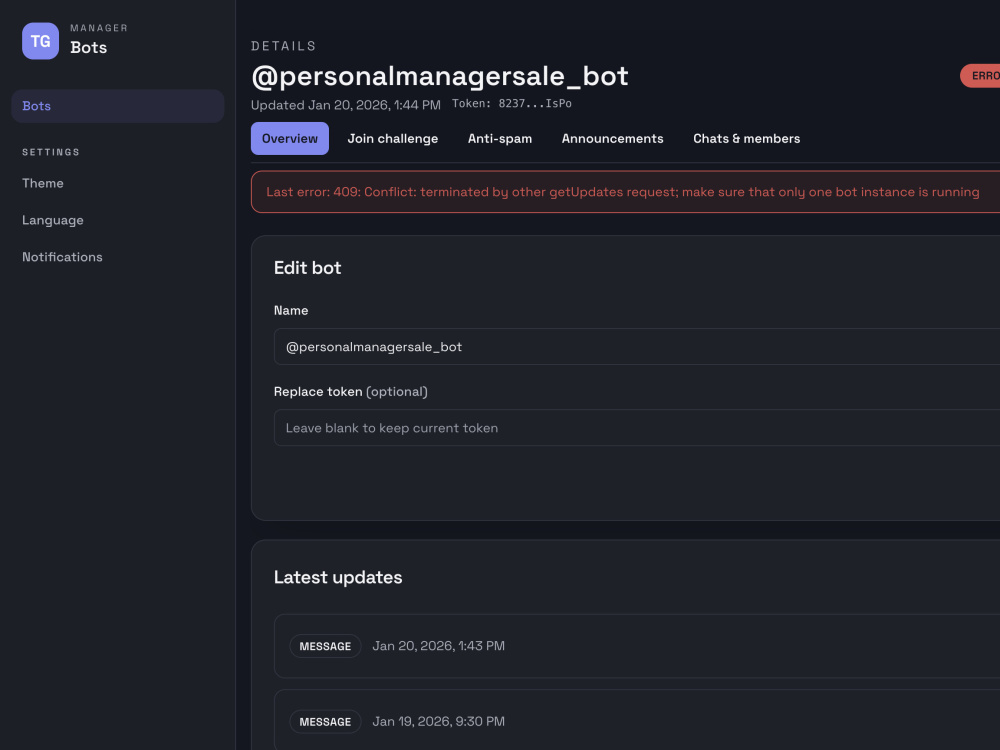The image size is (1000, 750).
Task: Click the Name input field
Action: (x=636, y=346)
